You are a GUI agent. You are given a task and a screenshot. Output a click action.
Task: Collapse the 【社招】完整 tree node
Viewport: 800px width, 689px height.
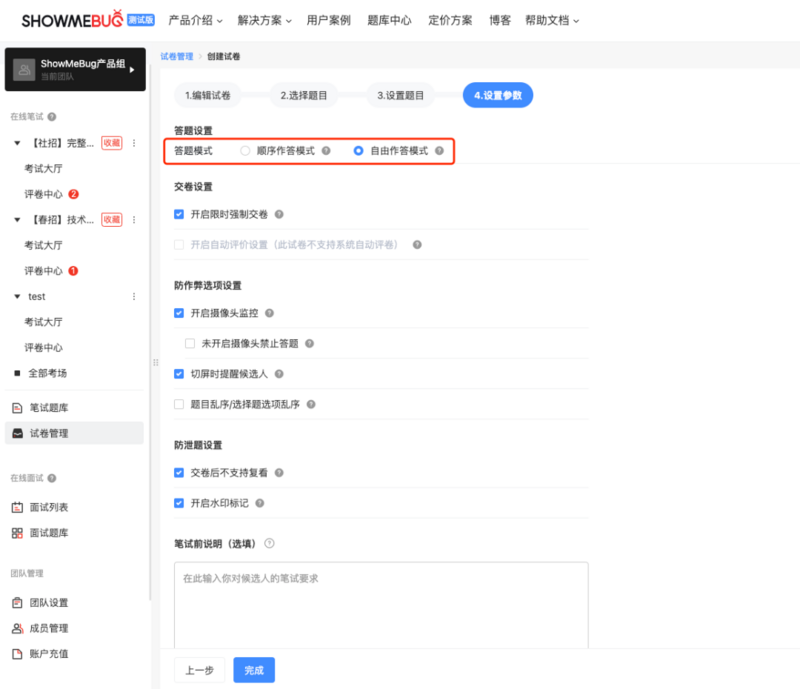[17, 143]
